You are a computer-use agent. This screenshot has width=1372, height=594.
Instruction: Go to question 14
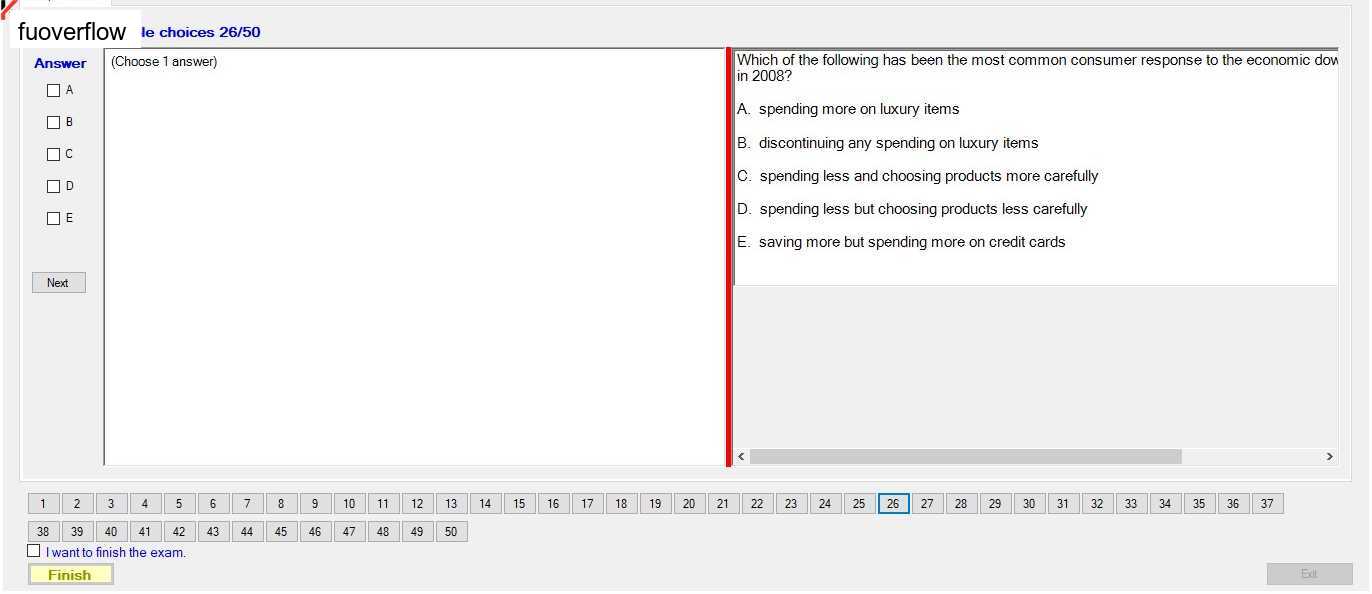pos(485,504)
